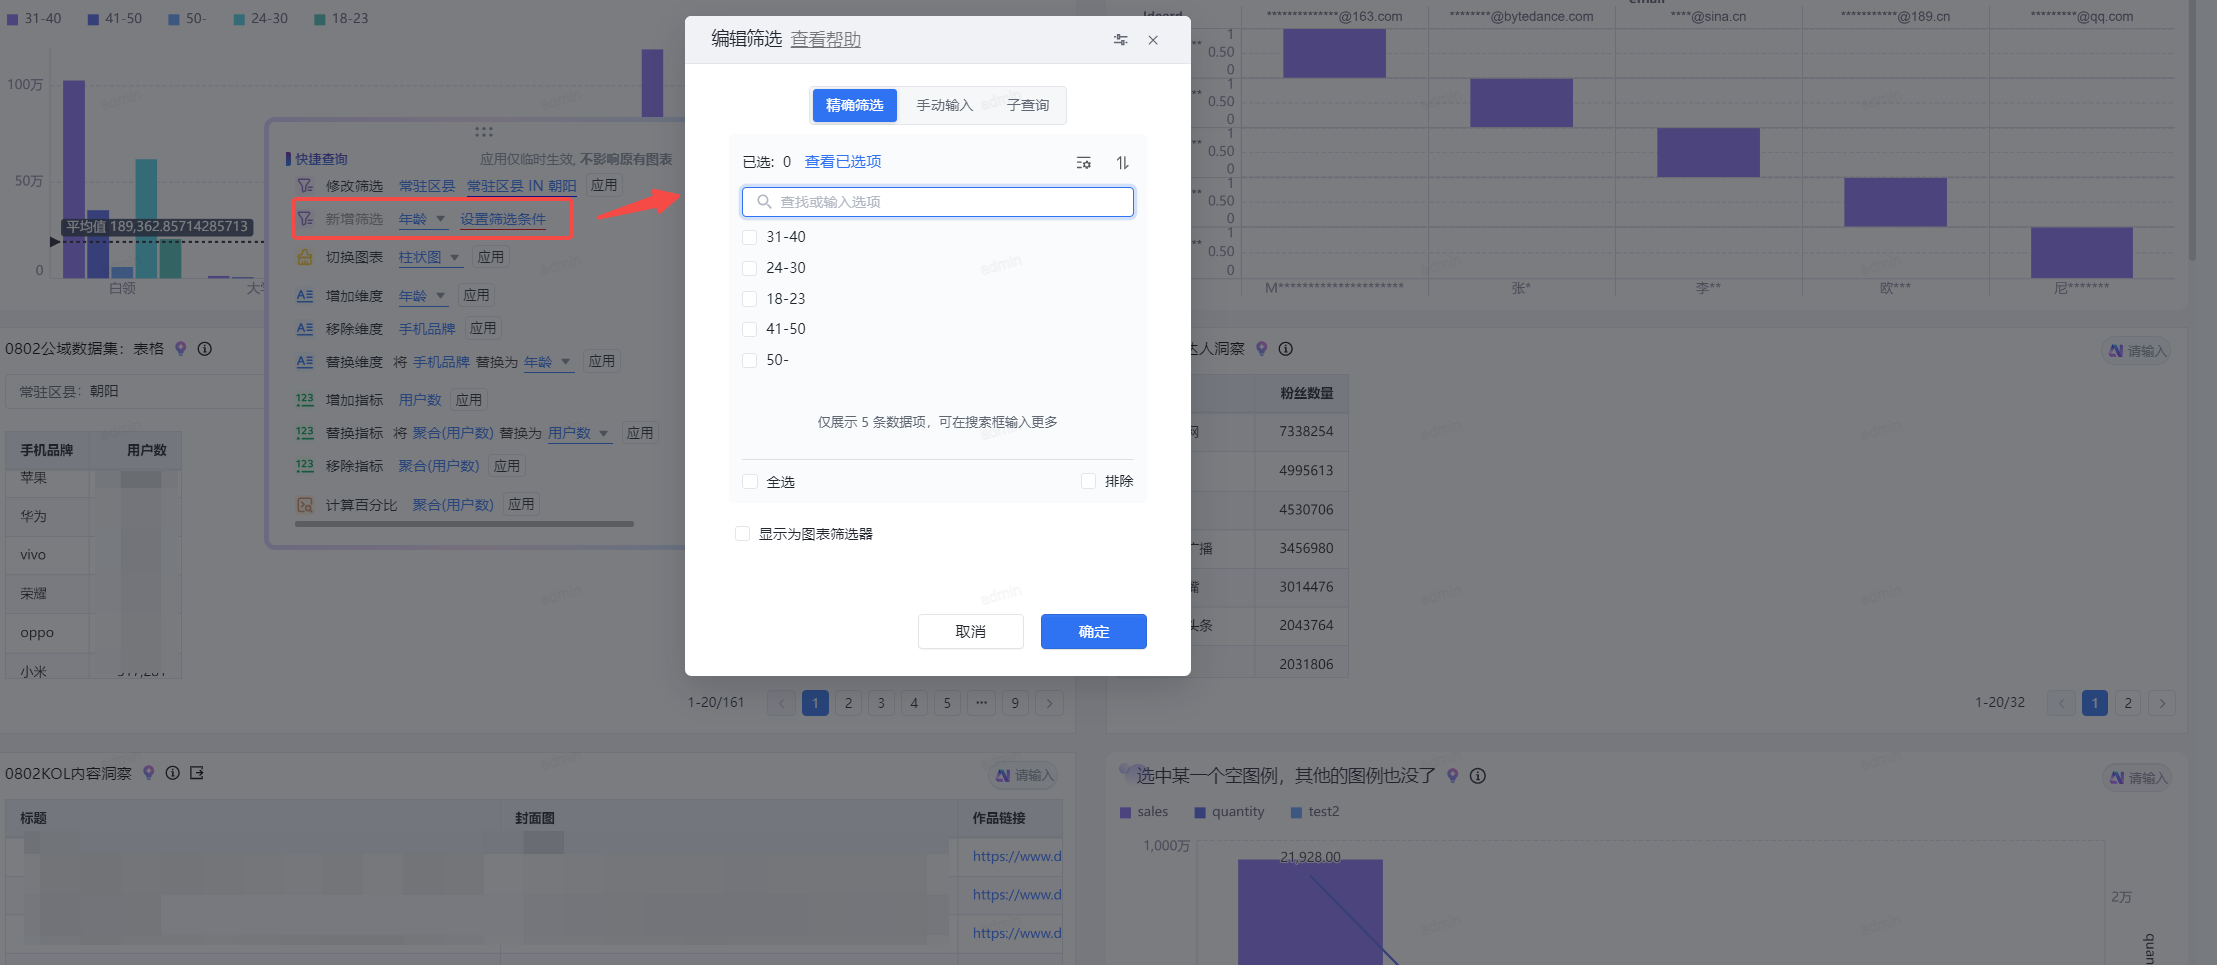Select the 精确筛选 tab
Viewport: 2217px width, 965px height.
[x=855, y=105]
